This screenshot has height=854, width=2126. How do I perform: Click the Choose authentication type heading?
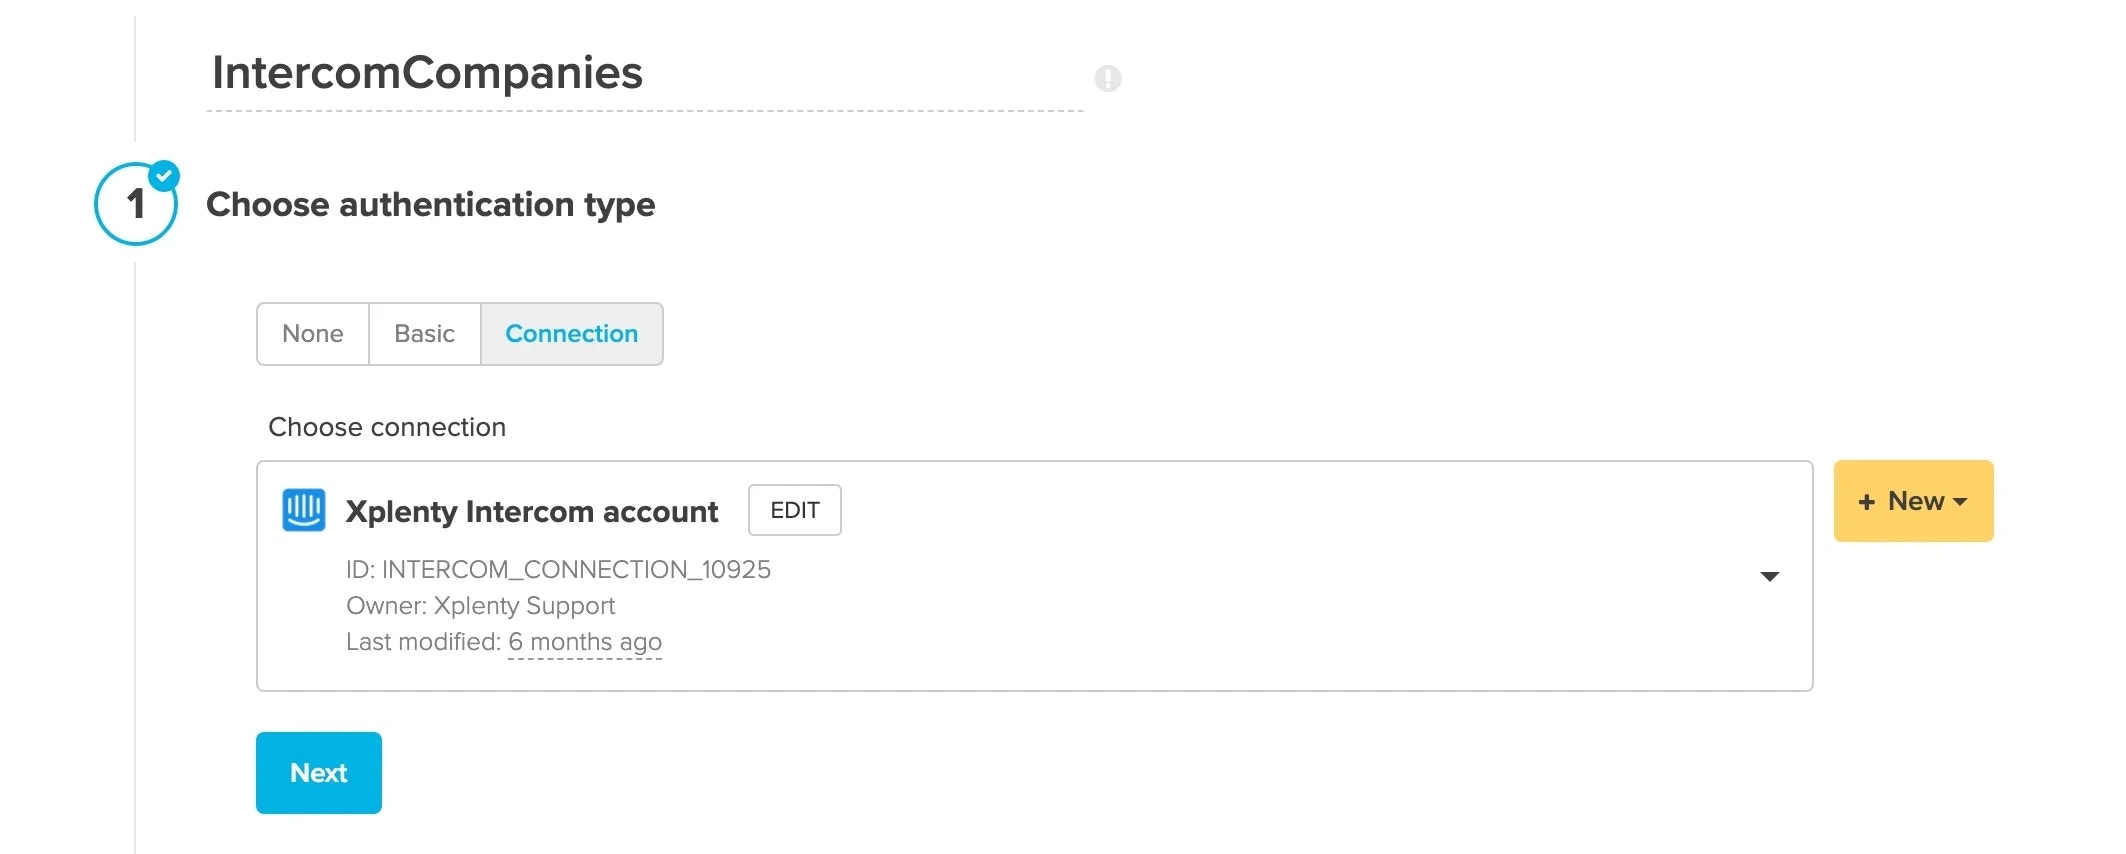(x=431, y=205)
